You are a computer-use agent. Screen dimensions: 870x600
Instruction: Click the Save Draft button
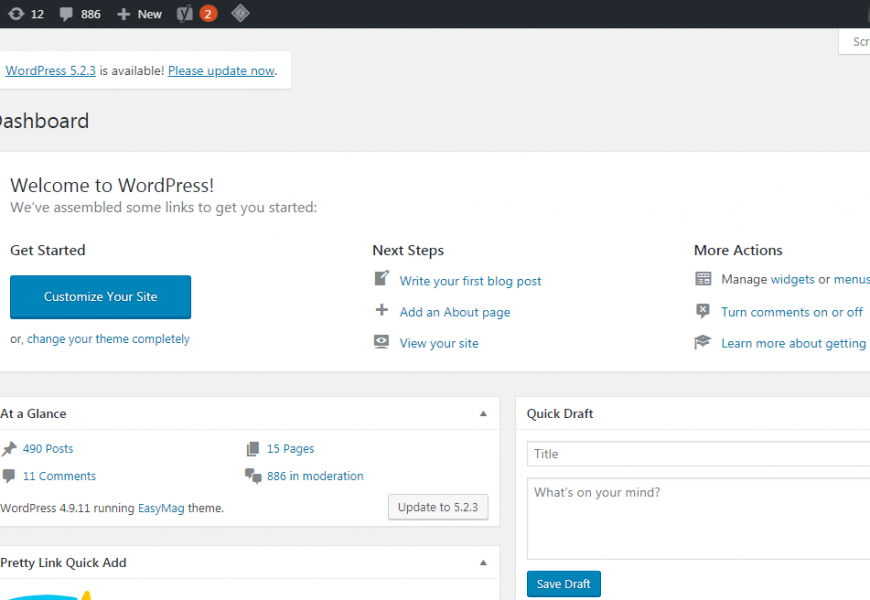coord(564,584)
